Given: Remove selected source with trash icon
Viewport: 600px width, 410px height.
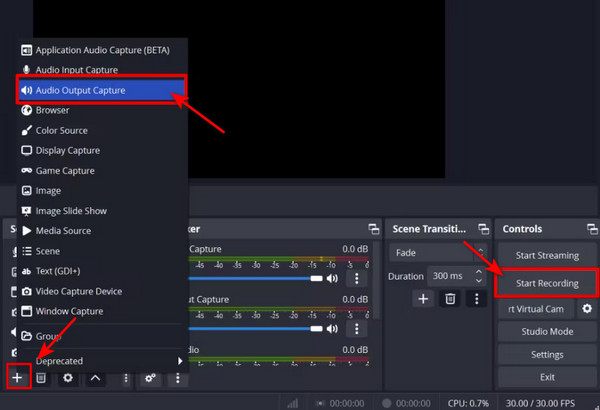Looking at the screenshot, I should tap(41, 378).
